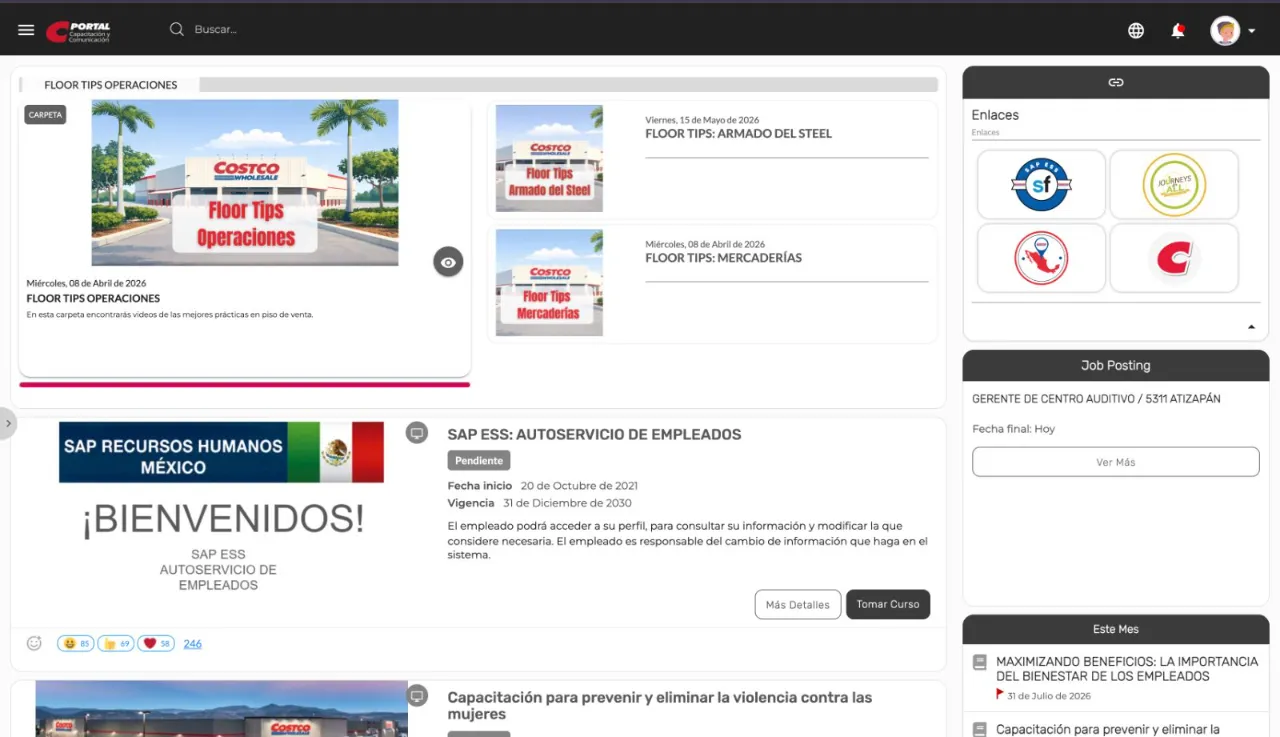Open the add reaction smiley icon
The image size is (1280, 737).
pos(34,643)
